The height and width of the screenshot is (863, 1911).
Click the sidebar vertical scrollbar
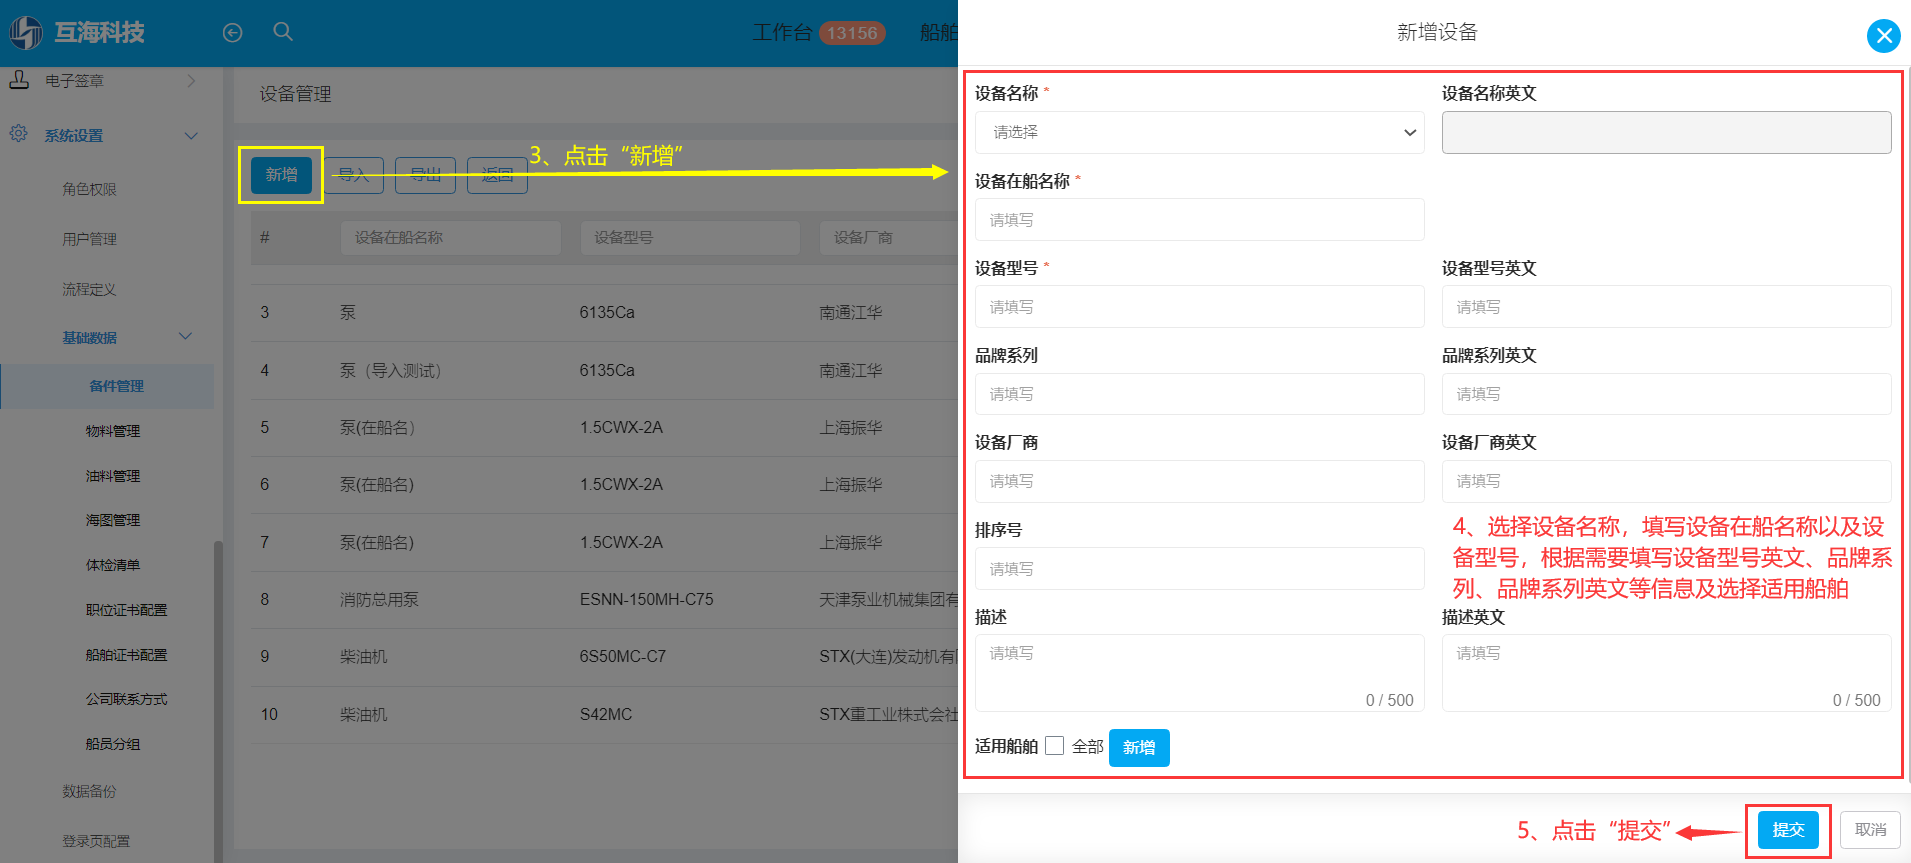tap(218, 700)
